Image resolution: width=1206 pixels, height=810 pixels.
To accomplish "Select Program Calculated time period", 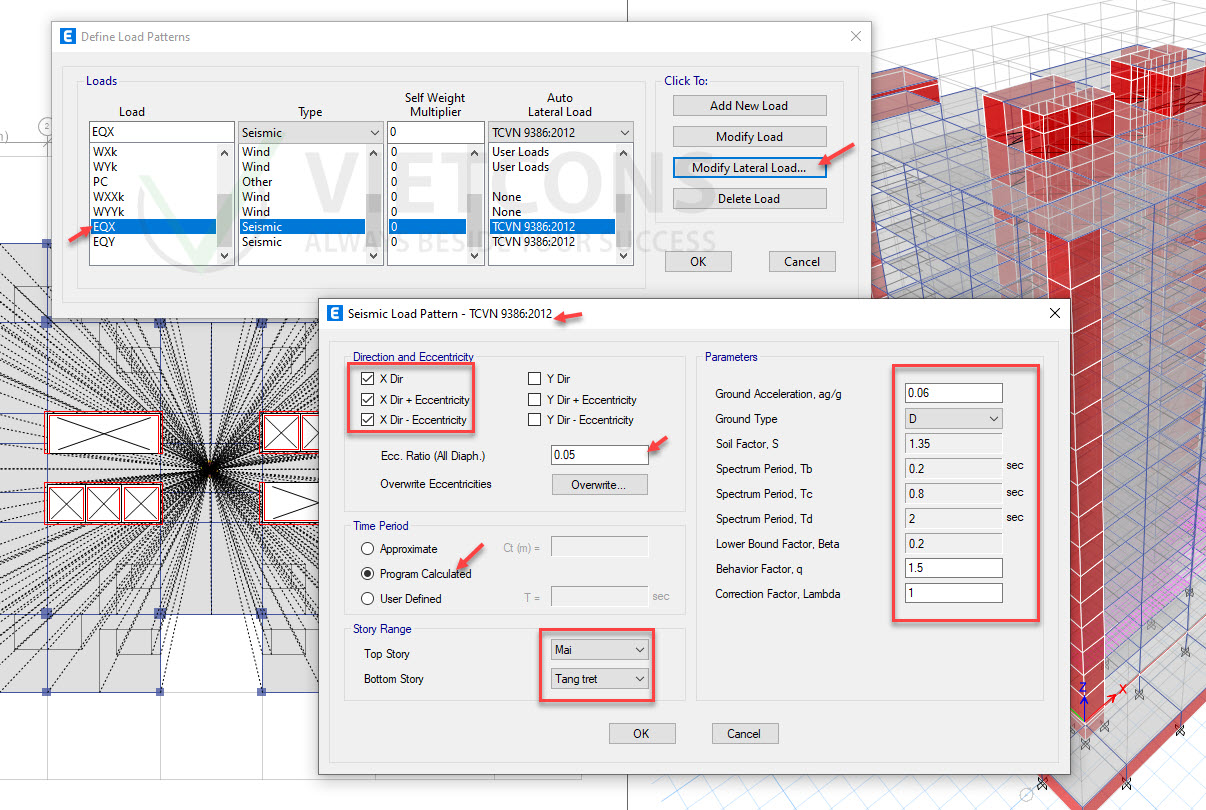I will click(x=367, y=574).
